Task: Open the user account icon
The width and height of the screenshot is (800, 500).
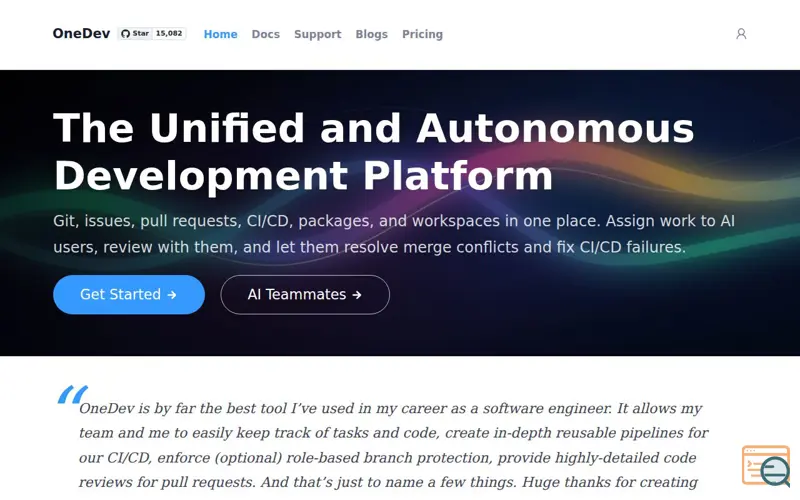Action: 741,34
